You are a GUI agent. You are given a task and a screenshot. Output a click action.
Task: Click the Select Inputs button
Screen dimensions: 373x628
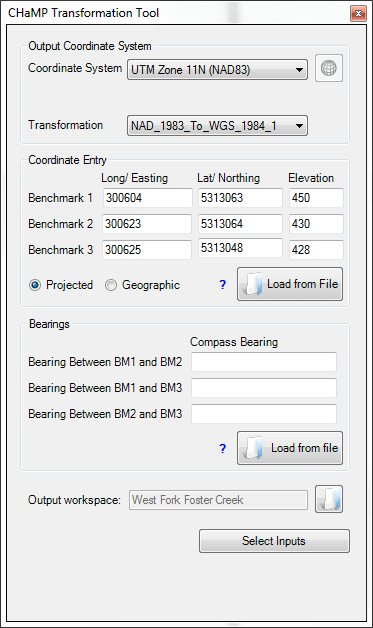274,541
